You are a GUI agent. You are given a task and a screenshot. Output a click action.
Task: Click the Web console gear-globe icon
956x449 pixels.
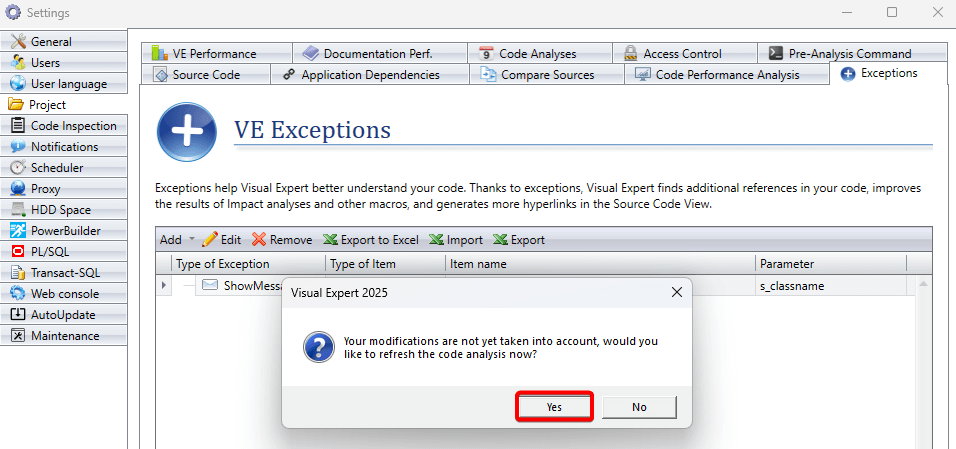click(19, 293)
